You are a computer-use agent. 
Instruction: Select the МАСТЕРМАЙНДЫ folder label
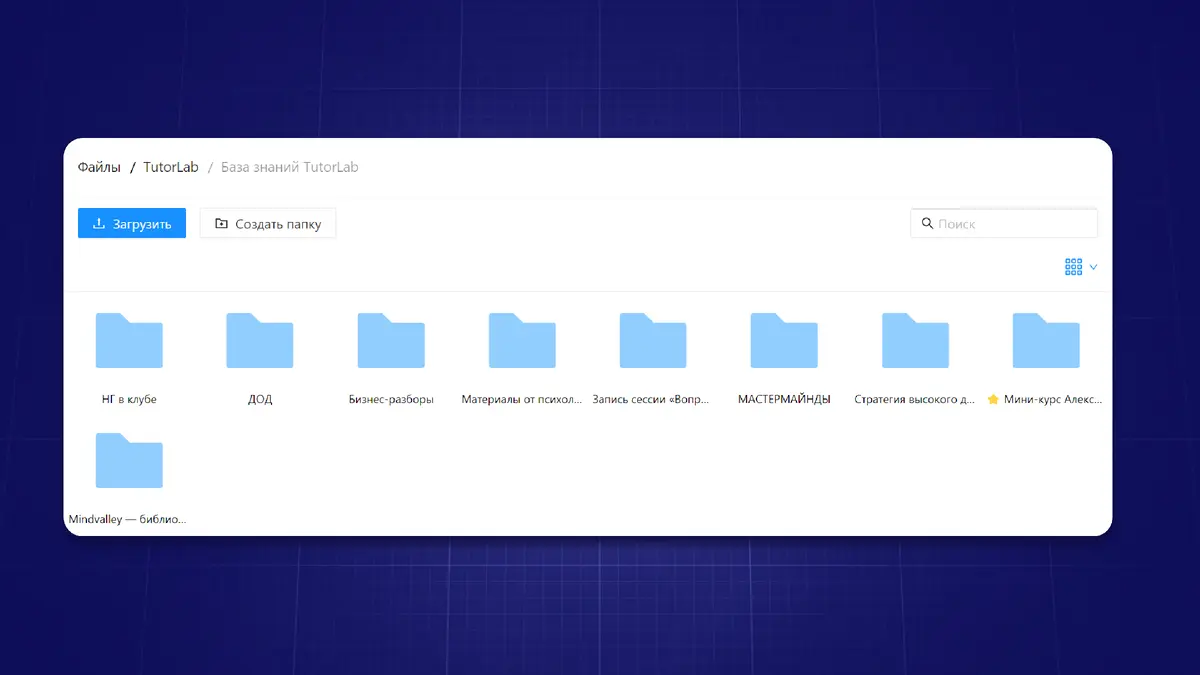tap(784, 400)
